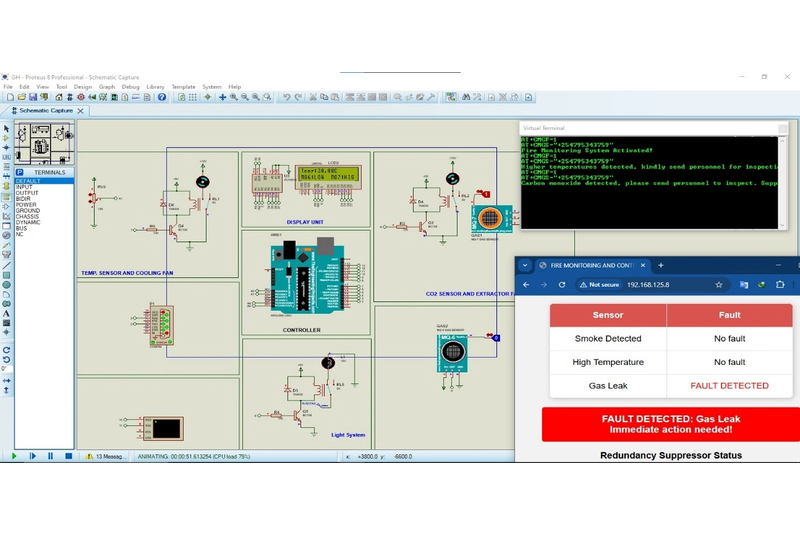Switch to Component Mode in the sidebar
Screen dimensions: 800x535
tap(6, 138)
